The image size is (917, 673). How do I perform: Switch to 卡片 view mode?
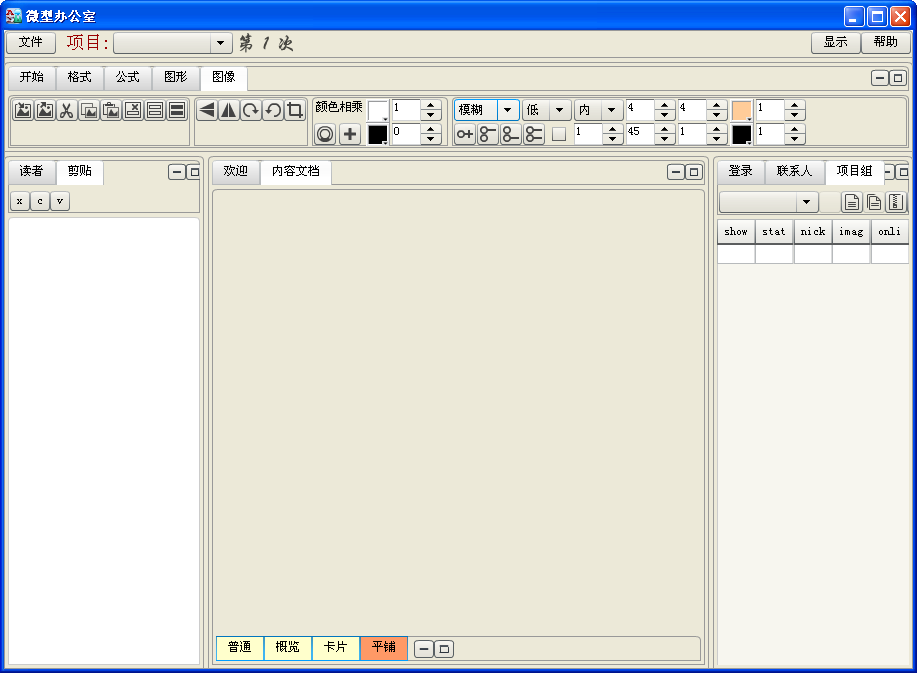pyautogui.click(x=336, y=647)
